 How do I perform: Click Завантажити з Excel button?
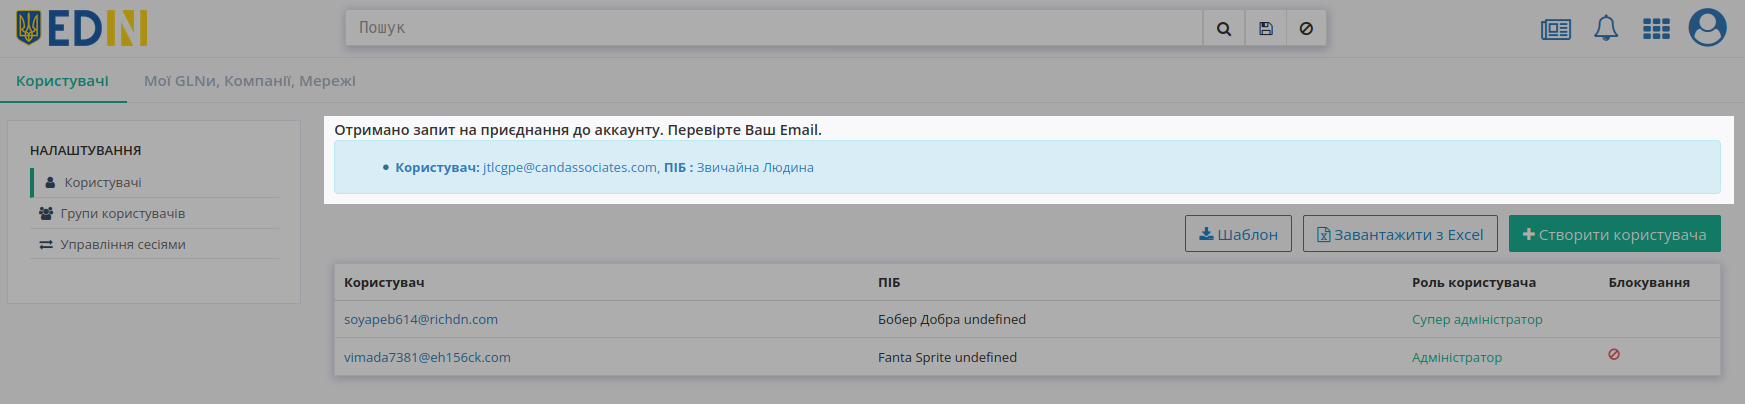1400,234
